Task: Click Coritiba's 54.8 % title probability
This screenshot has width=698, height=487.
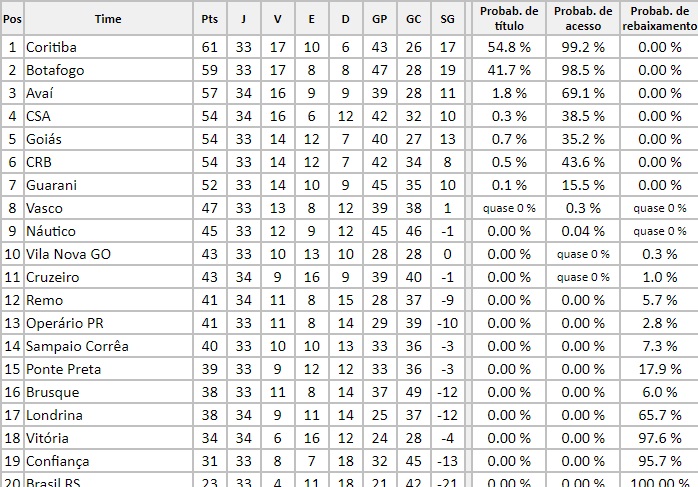Action: tap(509, 47)
